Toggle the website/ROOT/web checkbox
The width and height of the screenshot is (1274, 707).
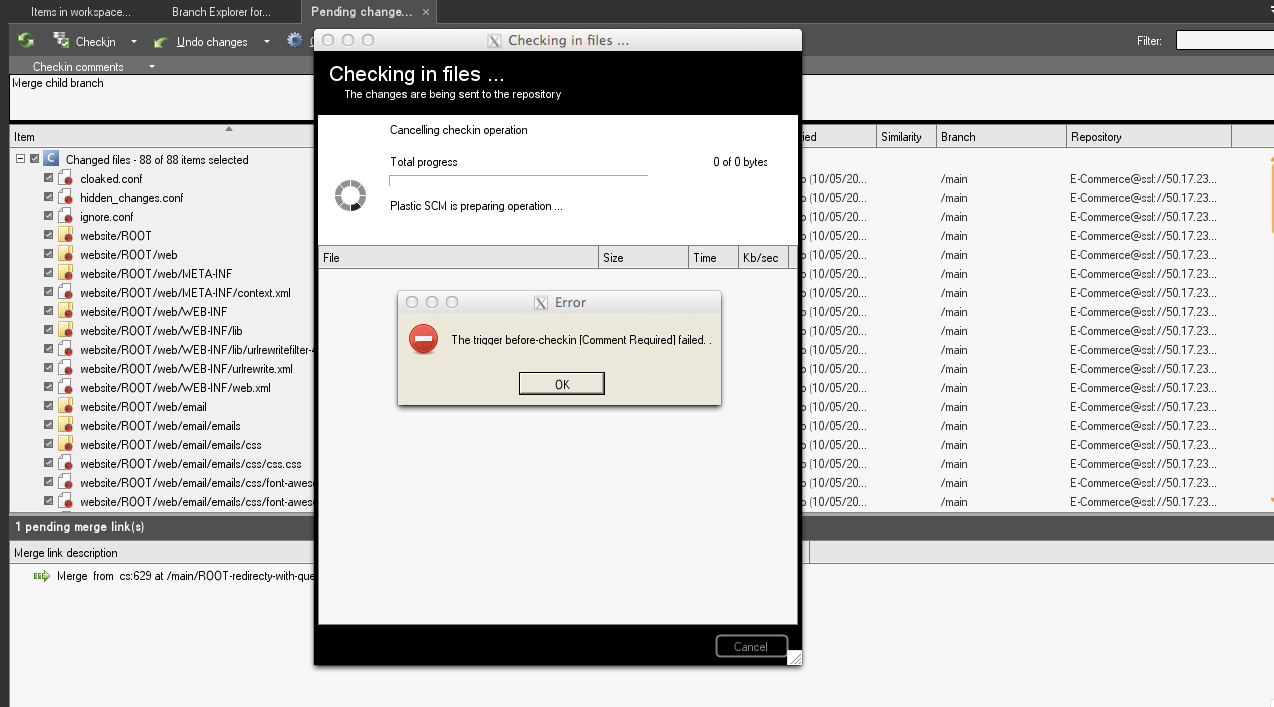(x=49, y=254)
